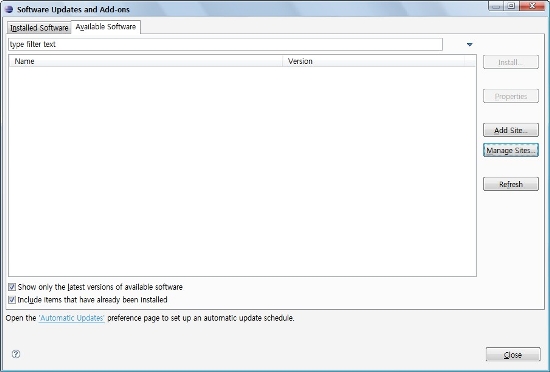Screen dimensions: 550x372
Task: Toggle include already installed items checkbox
Action: point(12,300)
